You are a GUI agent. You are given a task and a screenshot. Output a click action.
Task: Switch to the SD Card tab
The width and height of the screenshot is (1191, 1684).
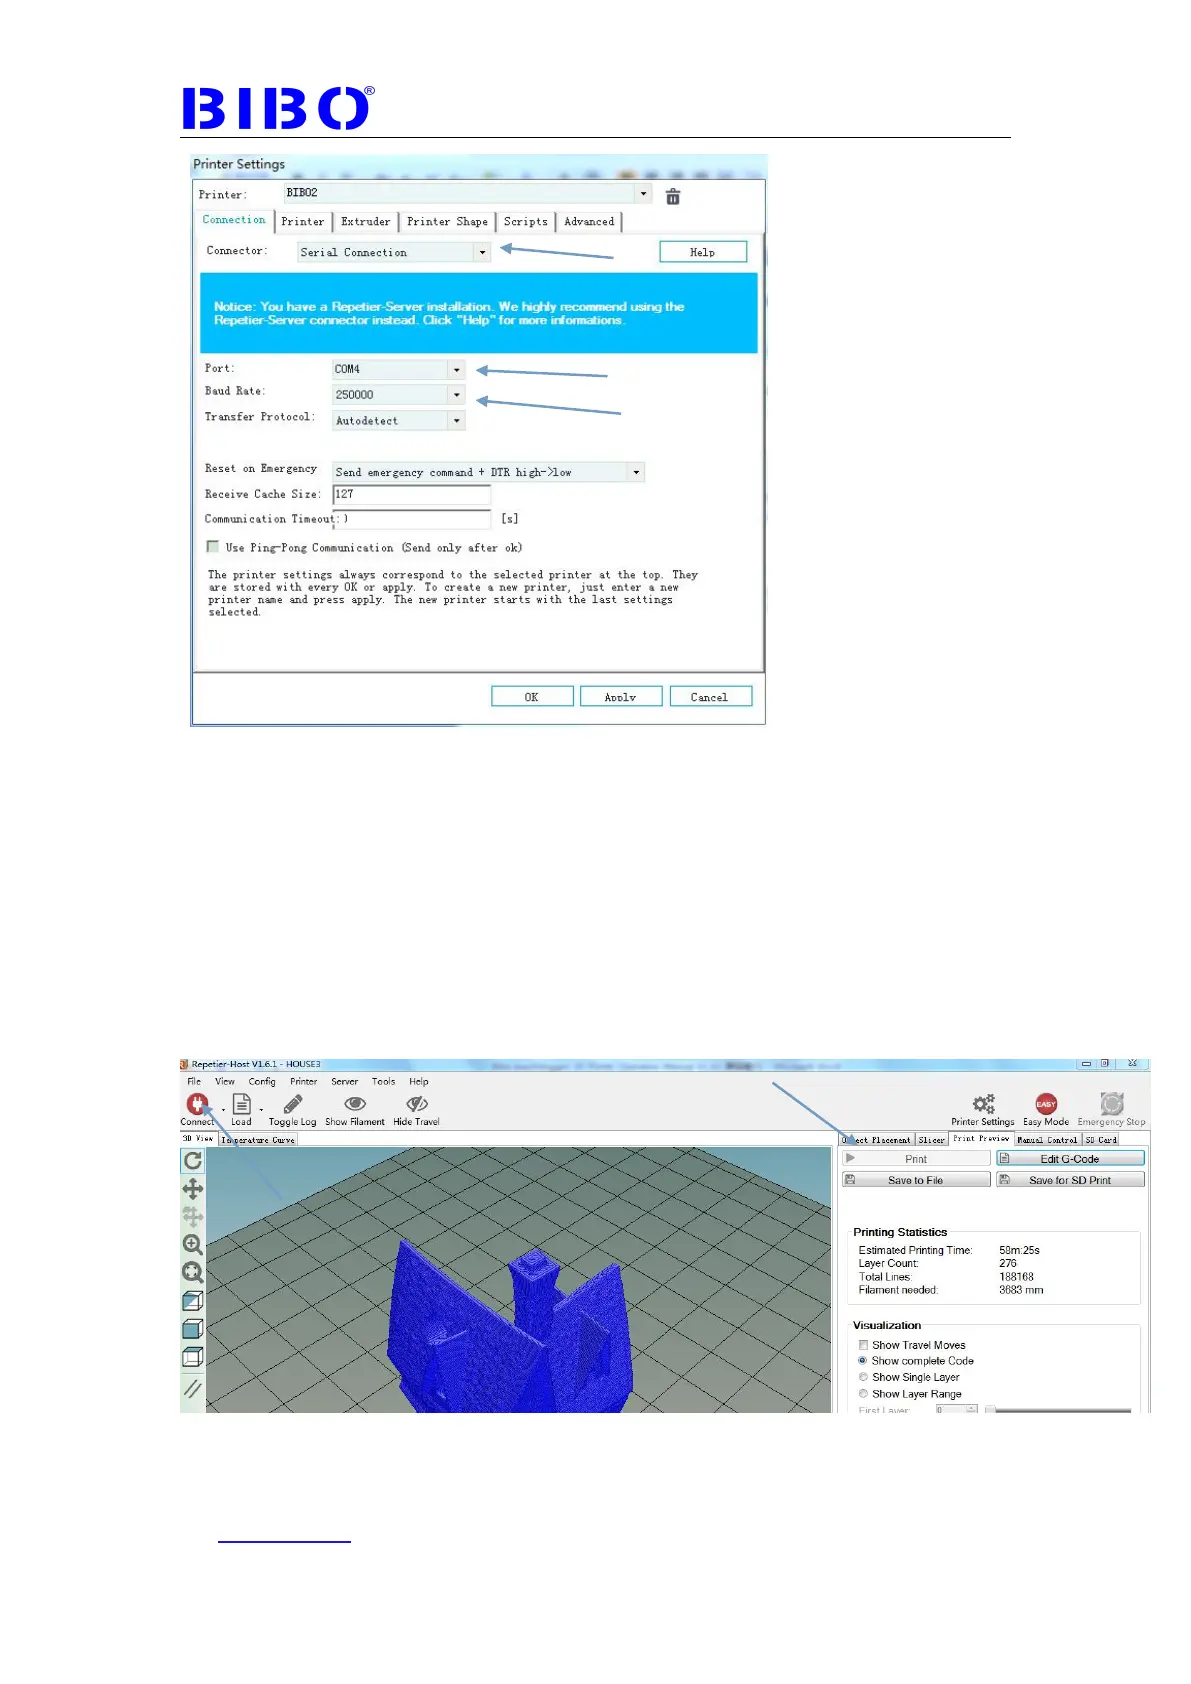pyautogui.click(x=1101, y=1139)
